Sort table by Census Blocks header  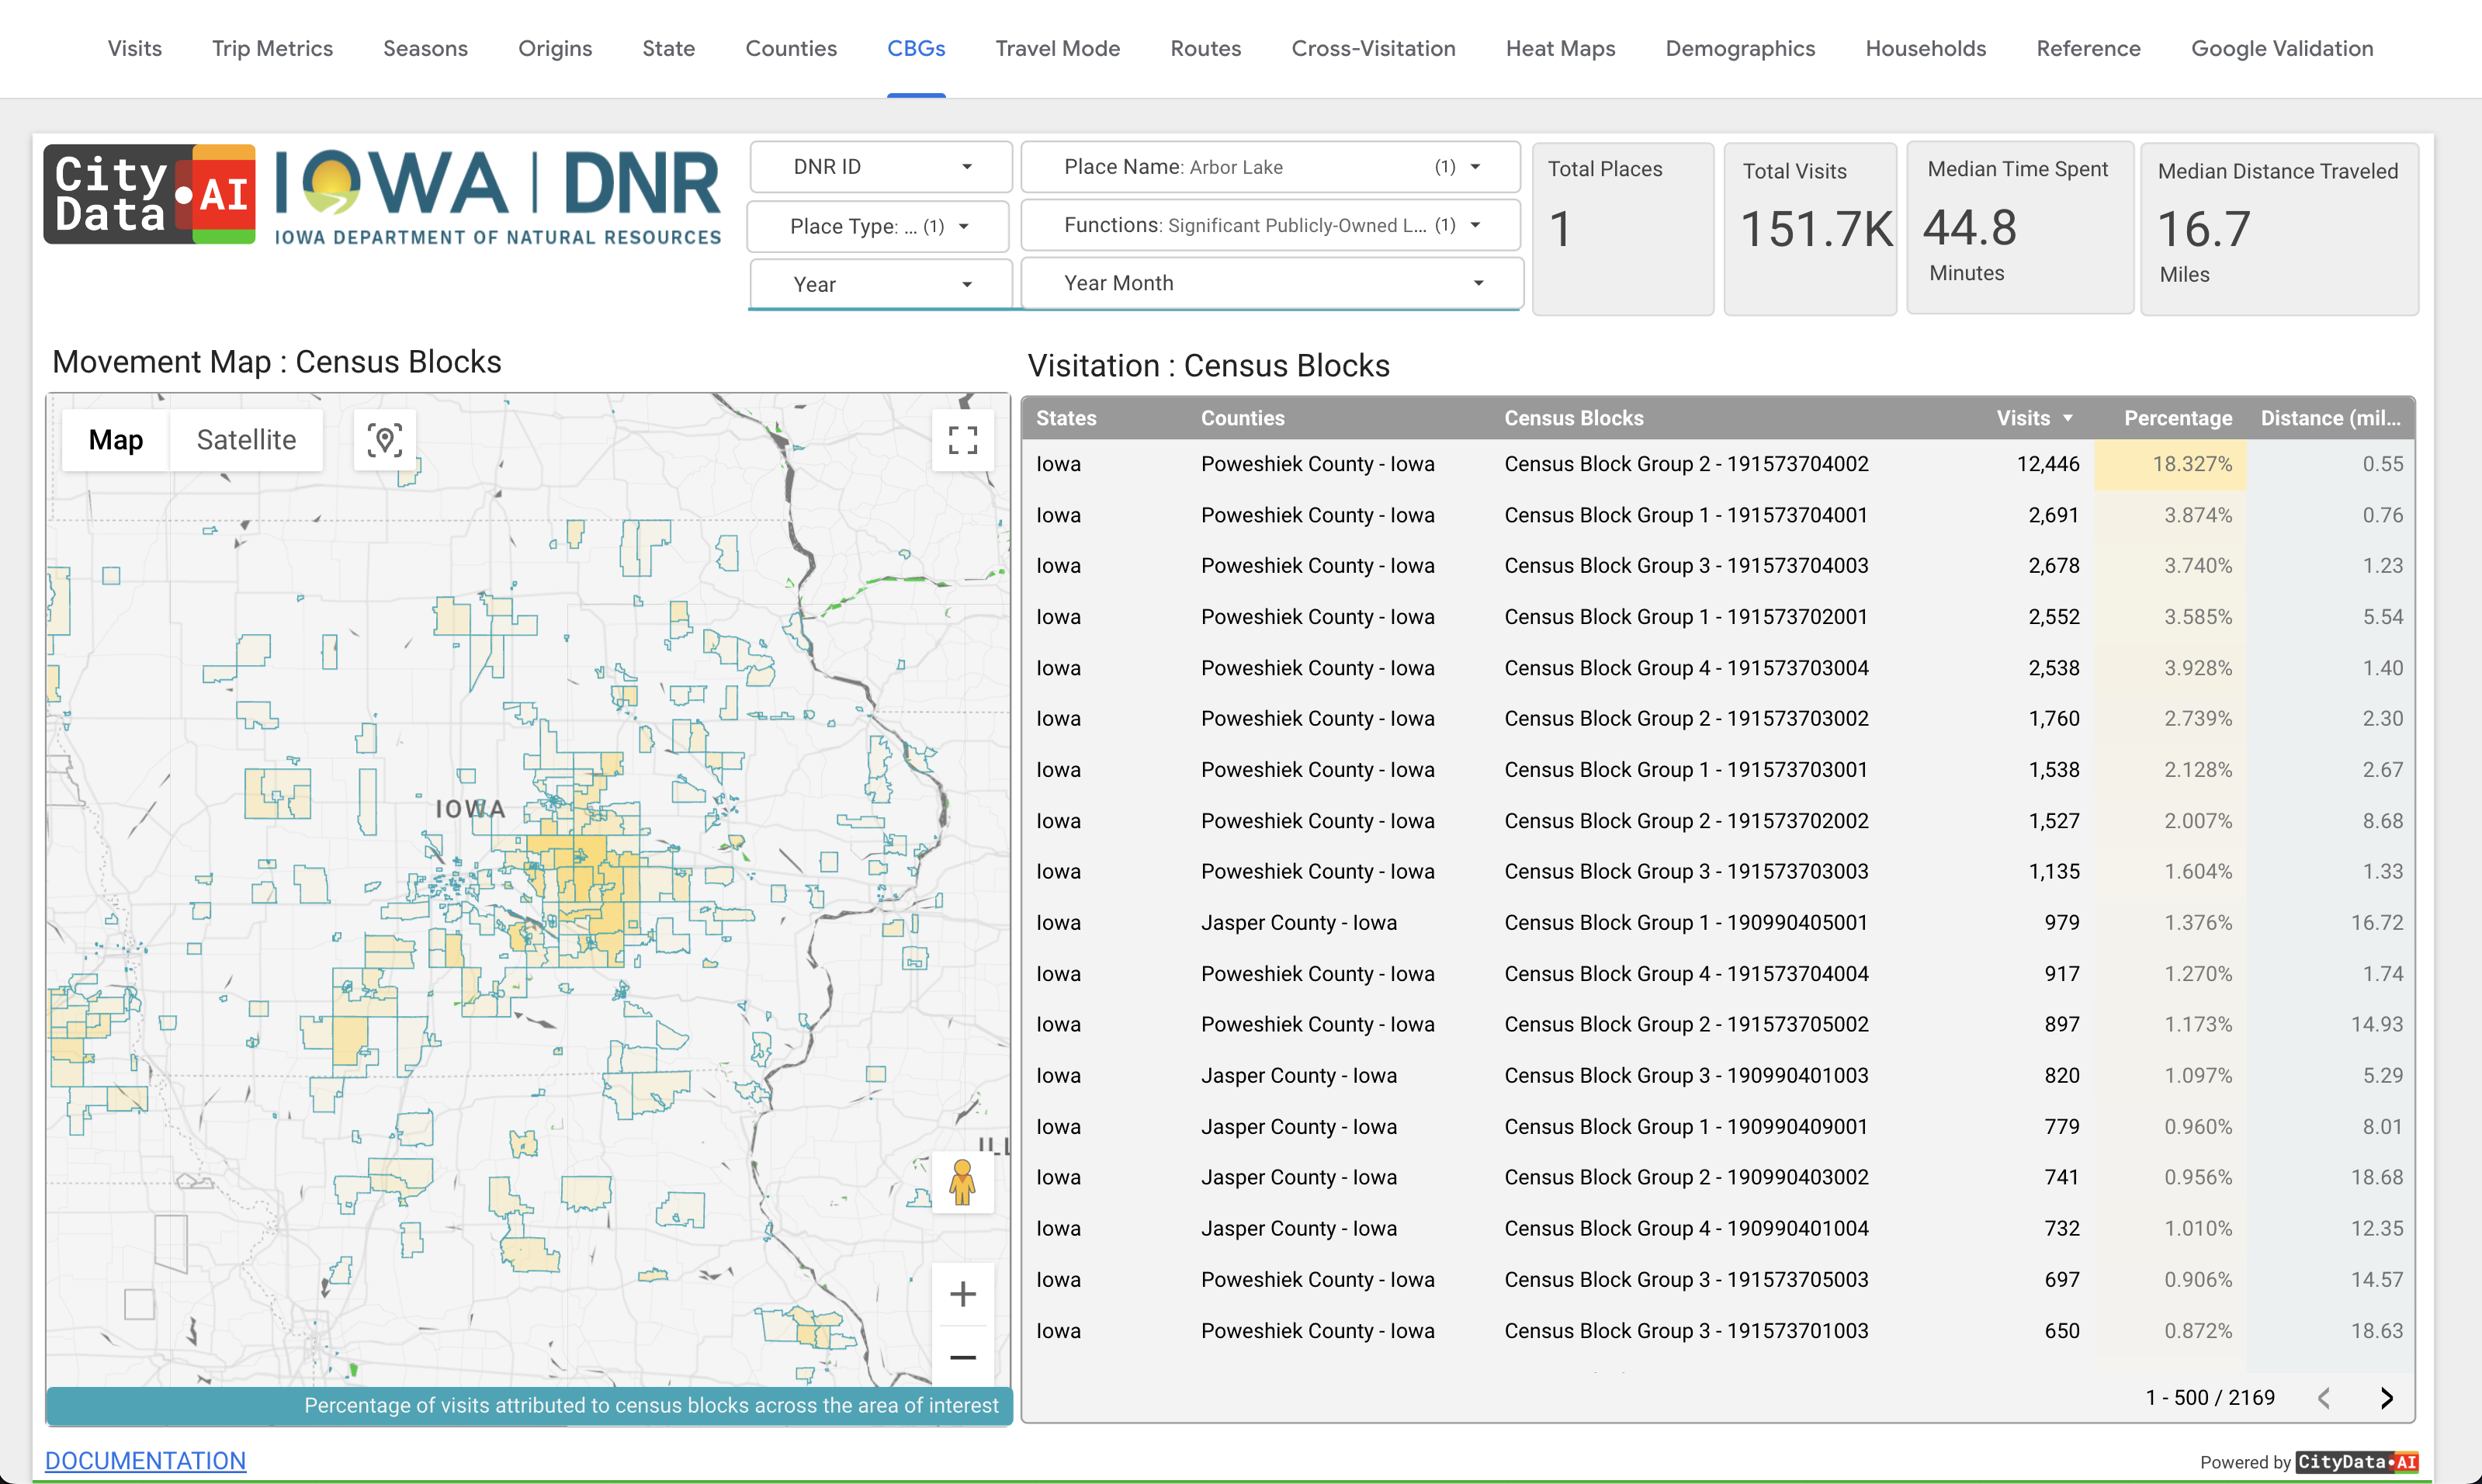pyautogui.click(x=1573, y=418)
